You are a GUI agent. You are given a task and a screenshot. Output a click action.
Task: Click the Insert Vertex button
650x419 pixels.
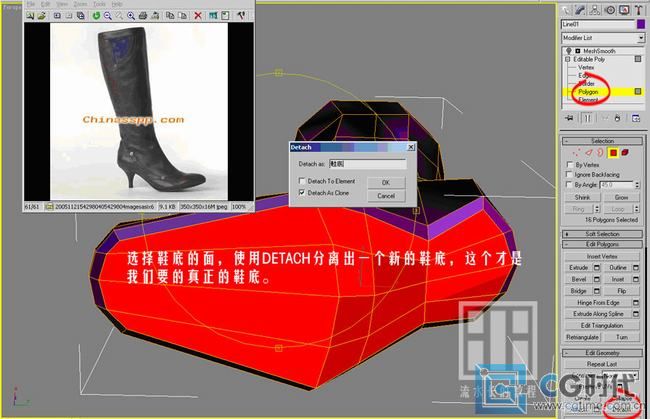click(602, 256)
